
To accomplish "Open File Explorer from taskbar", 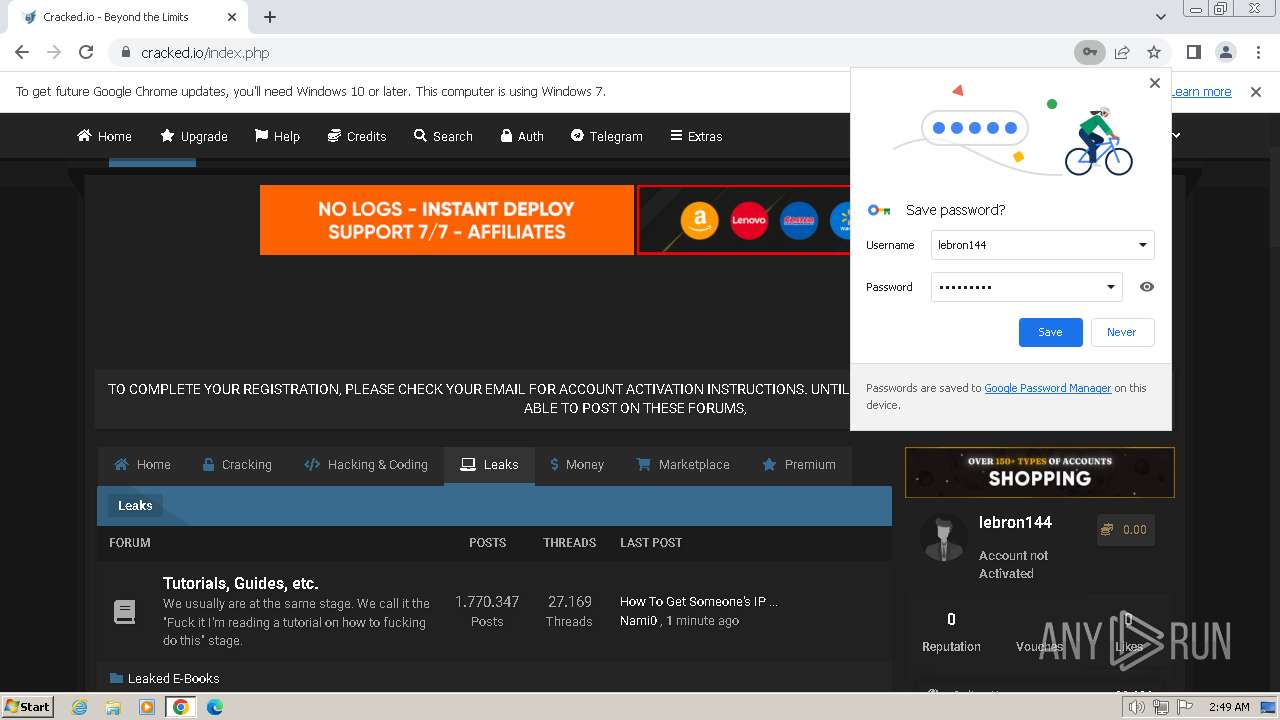I will click(113, 707).
